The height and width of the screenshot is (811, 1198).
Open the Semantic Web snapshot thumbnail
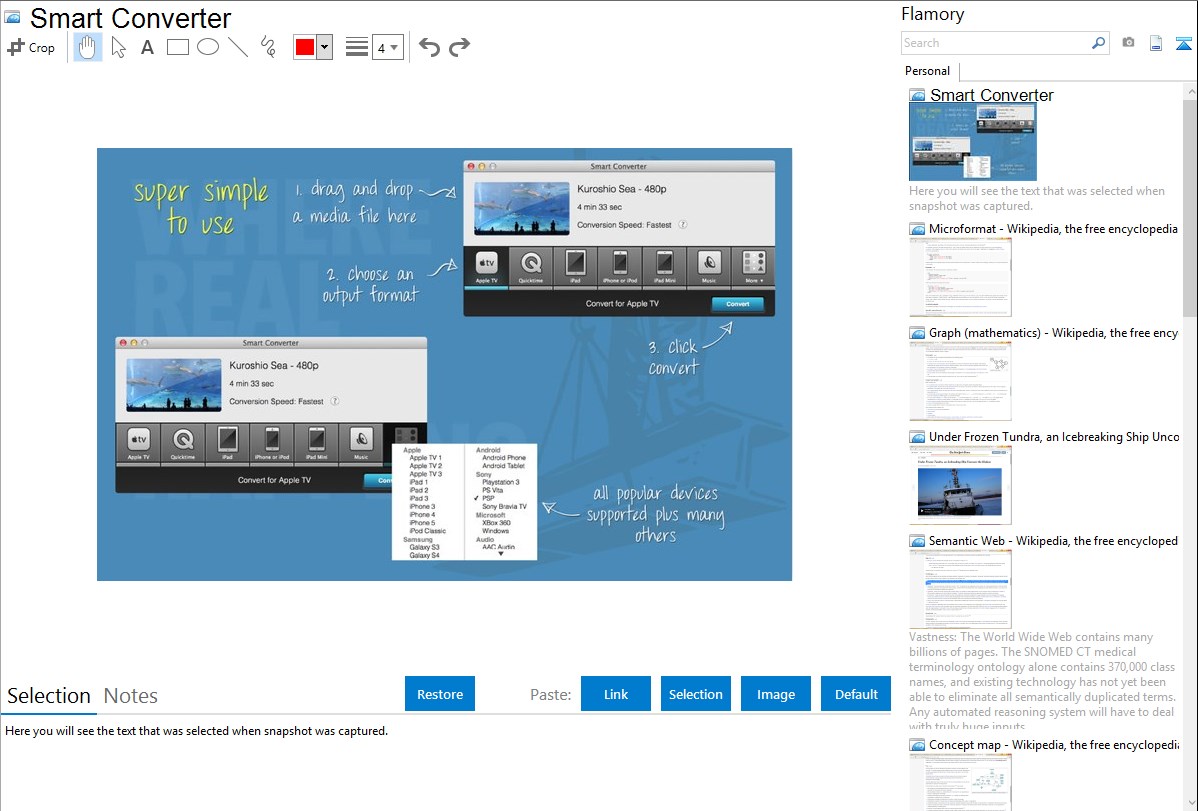click(x=960, y=589)
